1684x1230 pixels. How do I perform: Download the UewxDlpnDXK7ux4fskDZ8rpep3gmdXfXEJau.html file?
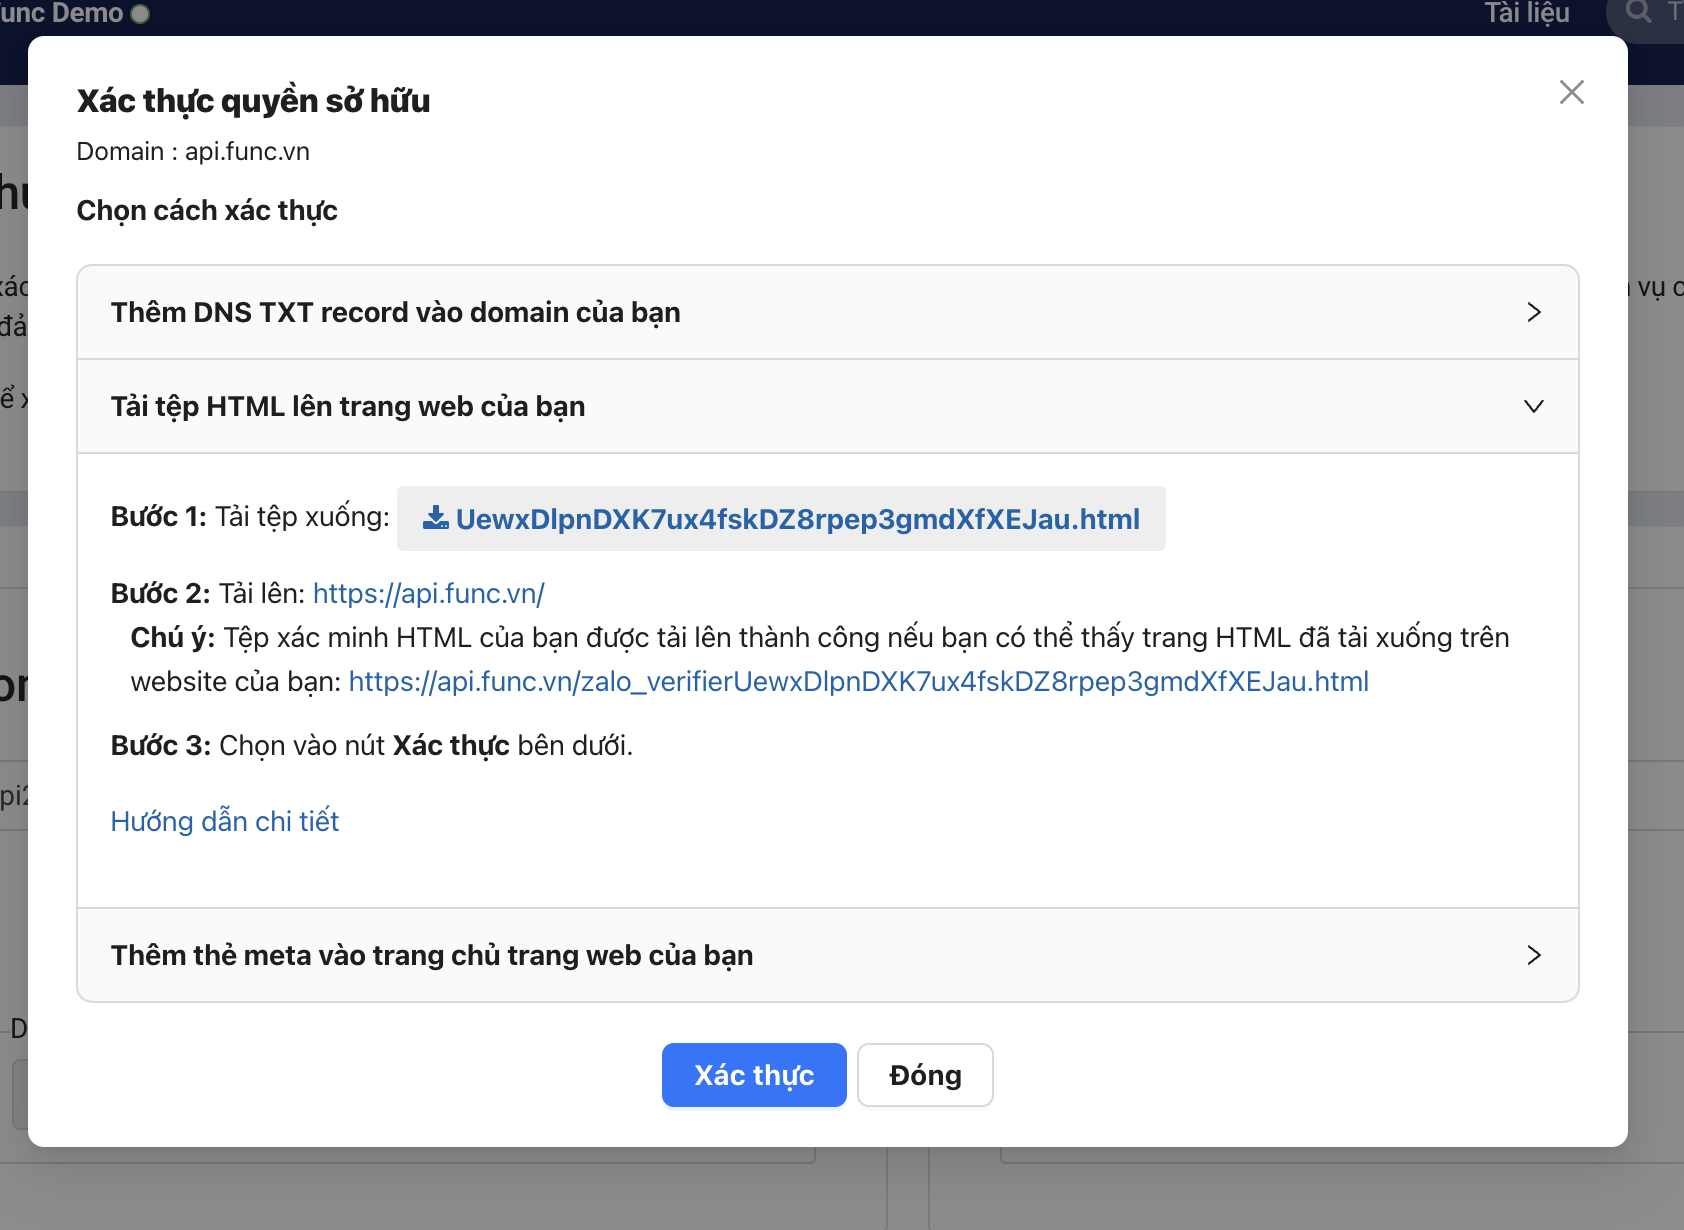coord(797,519)
